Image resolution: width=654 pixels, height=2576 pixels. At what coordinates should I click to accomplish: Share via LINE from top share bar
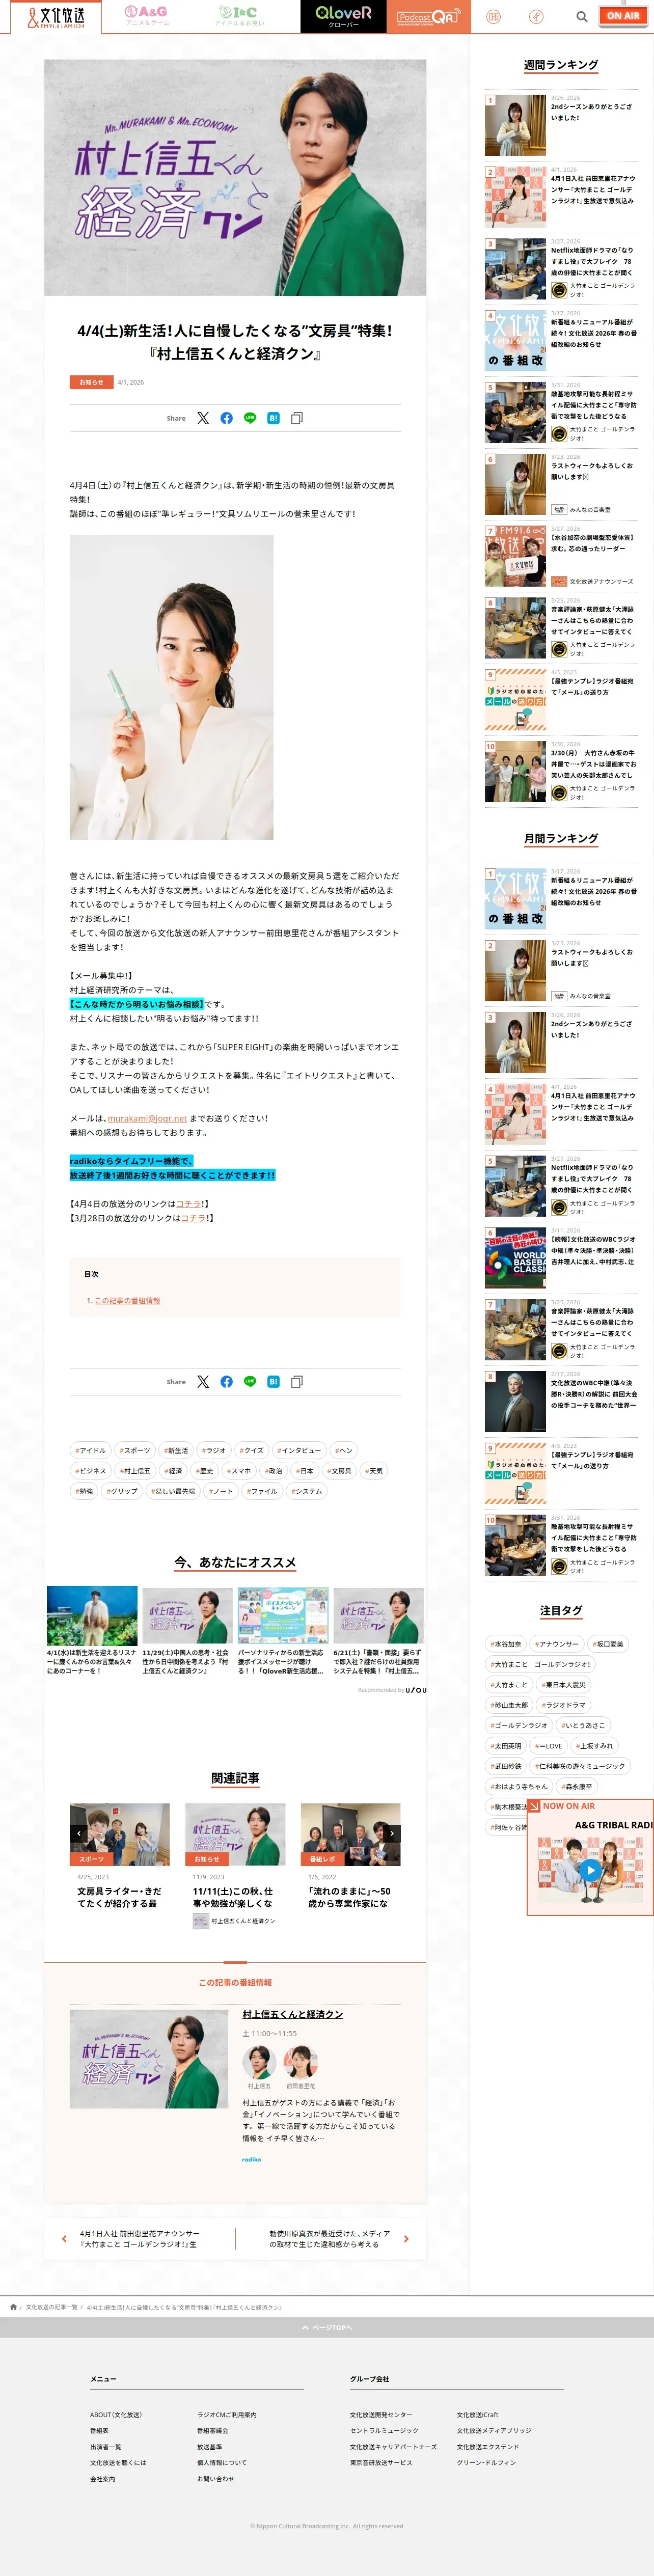pos(250,418)
